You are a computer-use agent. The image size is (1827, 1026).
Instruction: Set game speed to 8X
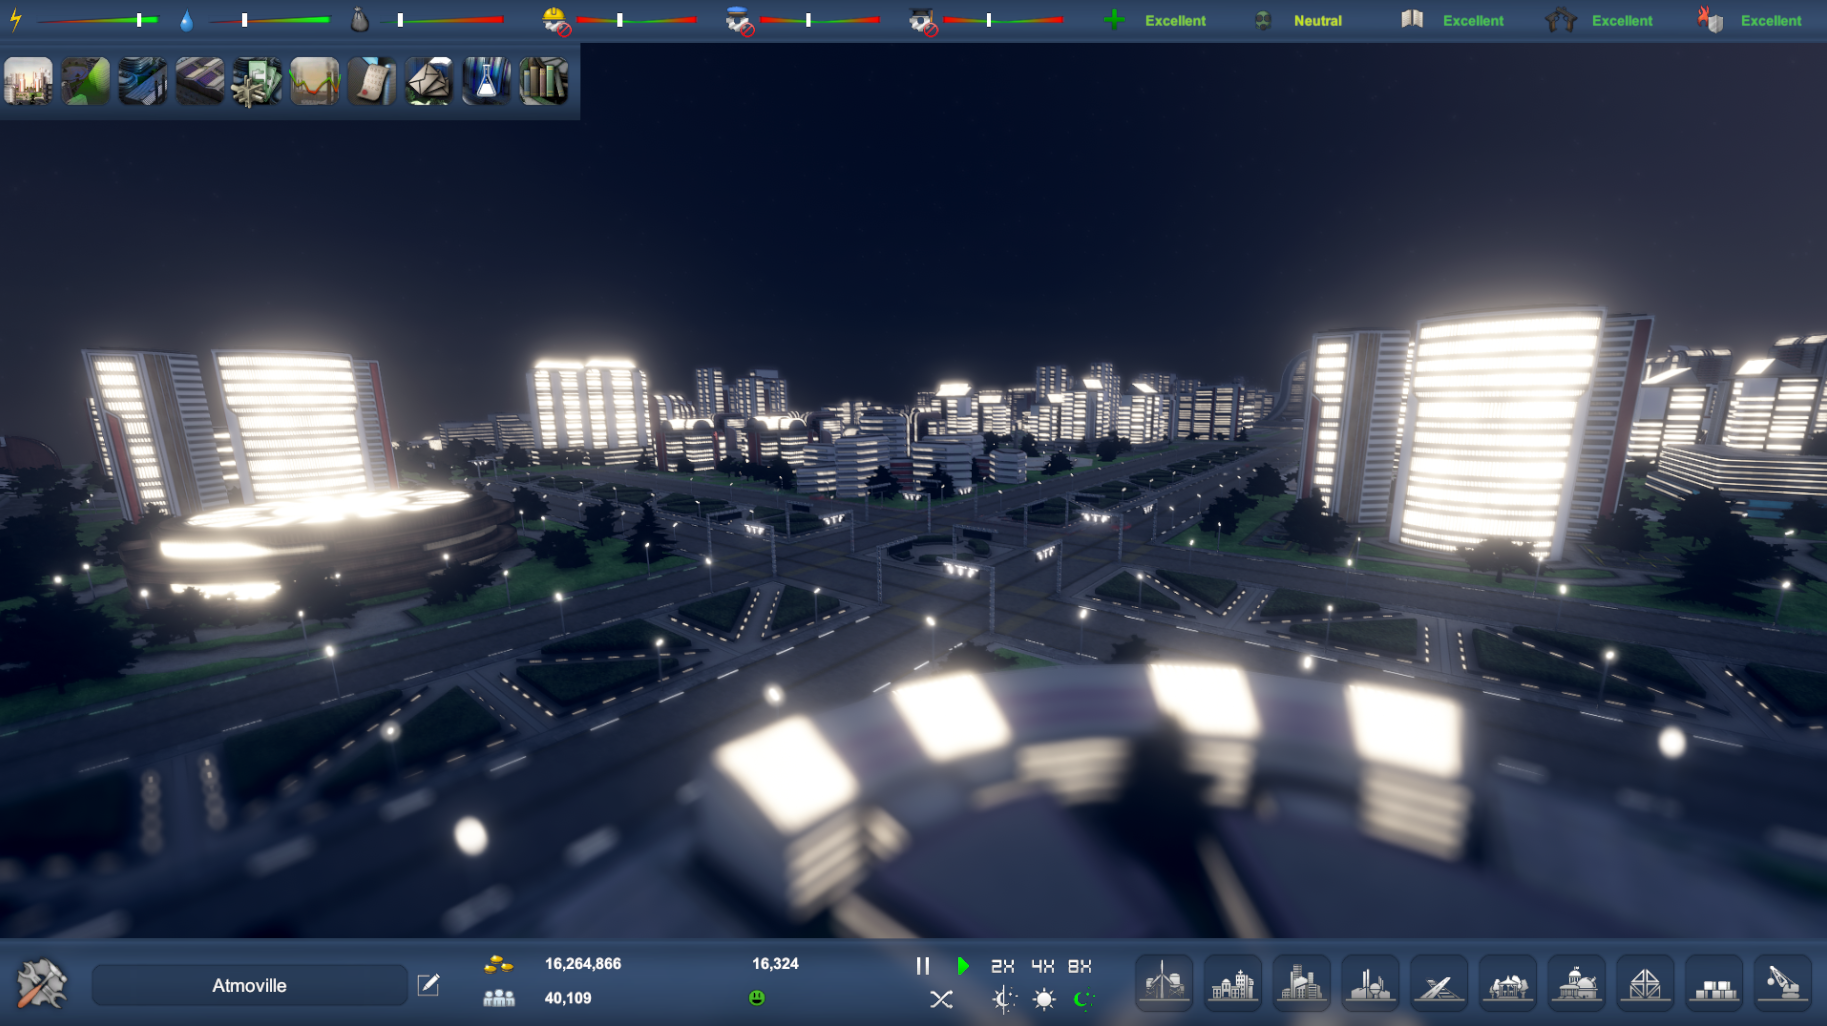[x=1080, y=966]
